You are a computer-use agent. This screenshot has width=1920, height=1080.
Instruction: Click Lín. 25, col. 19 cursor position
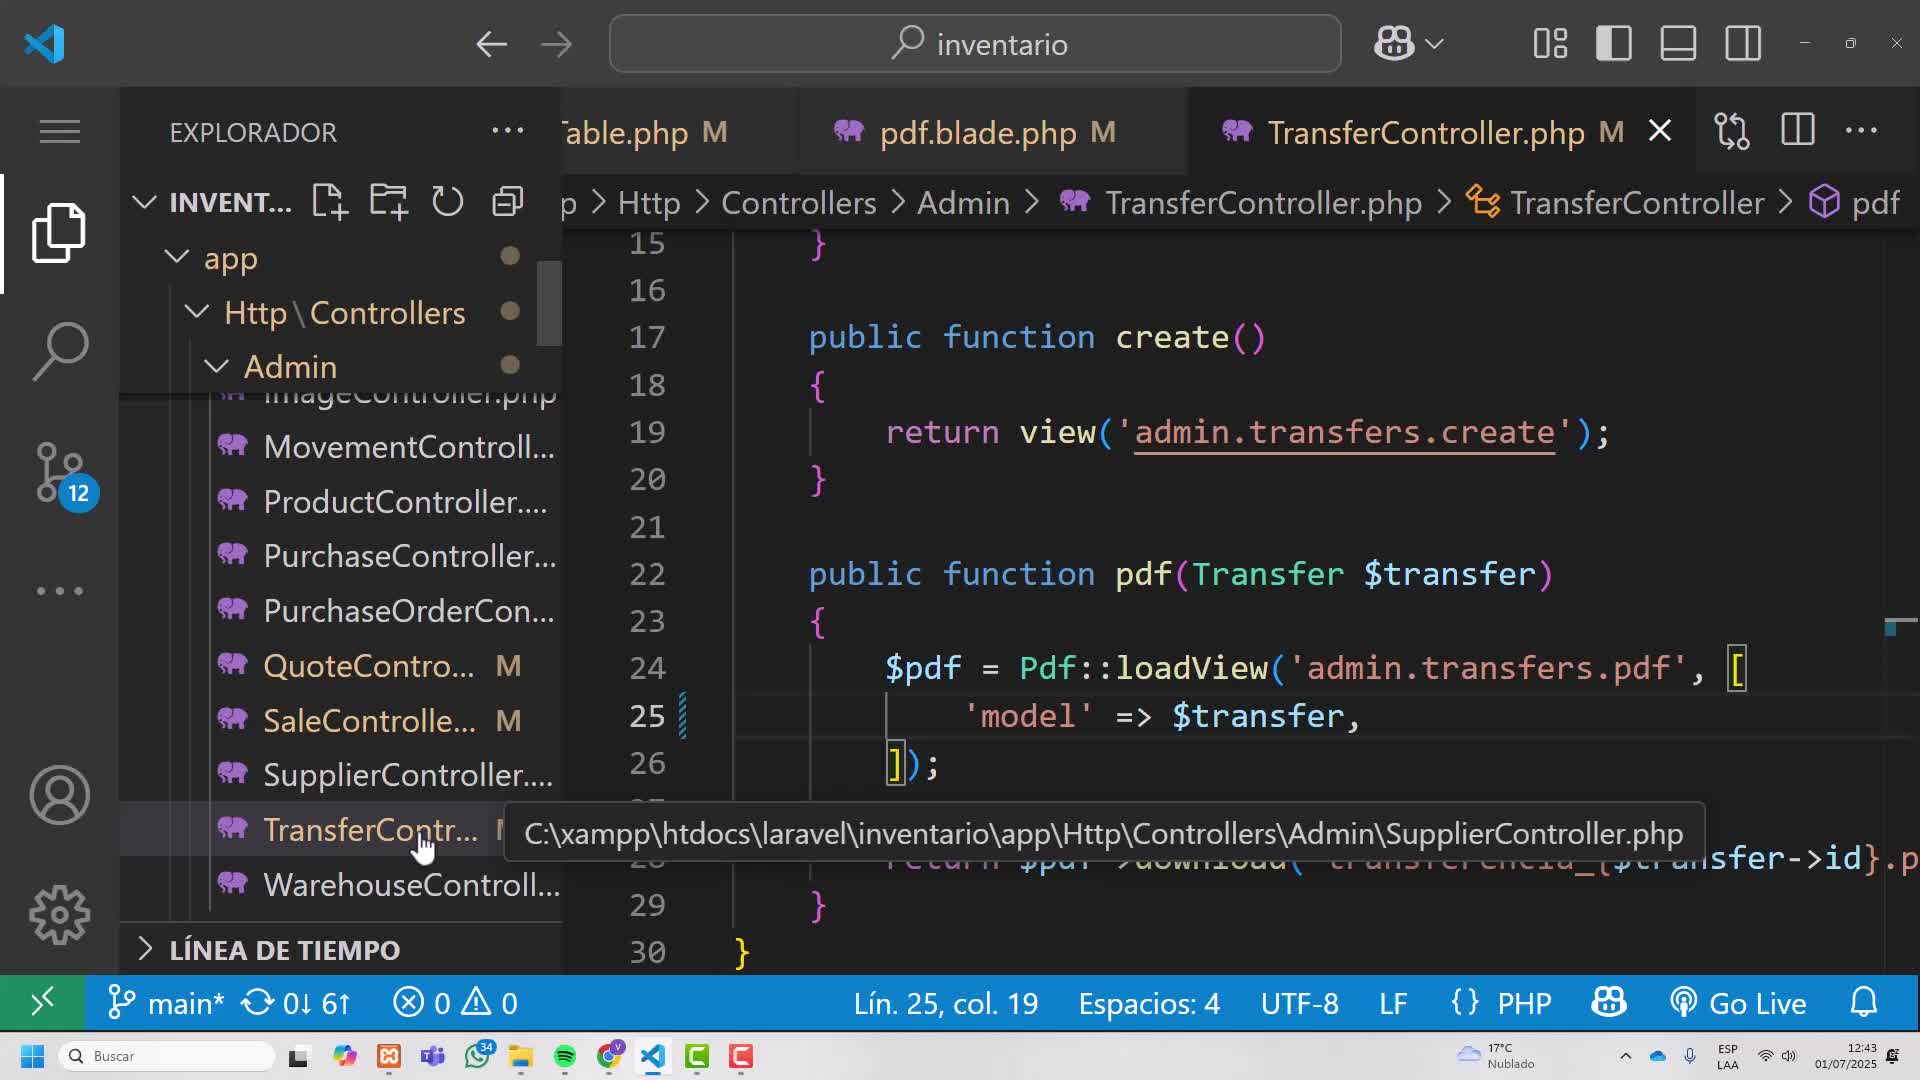pyautogui.click(x=945, y=1003)
